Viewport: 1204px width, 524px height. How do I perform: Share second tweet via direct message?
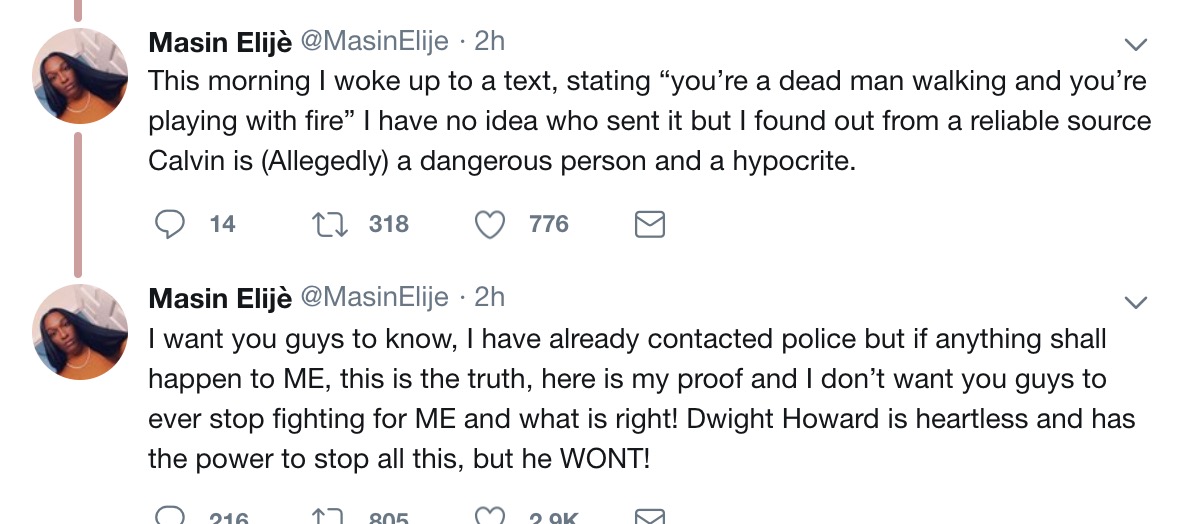[x=650, y=517]
